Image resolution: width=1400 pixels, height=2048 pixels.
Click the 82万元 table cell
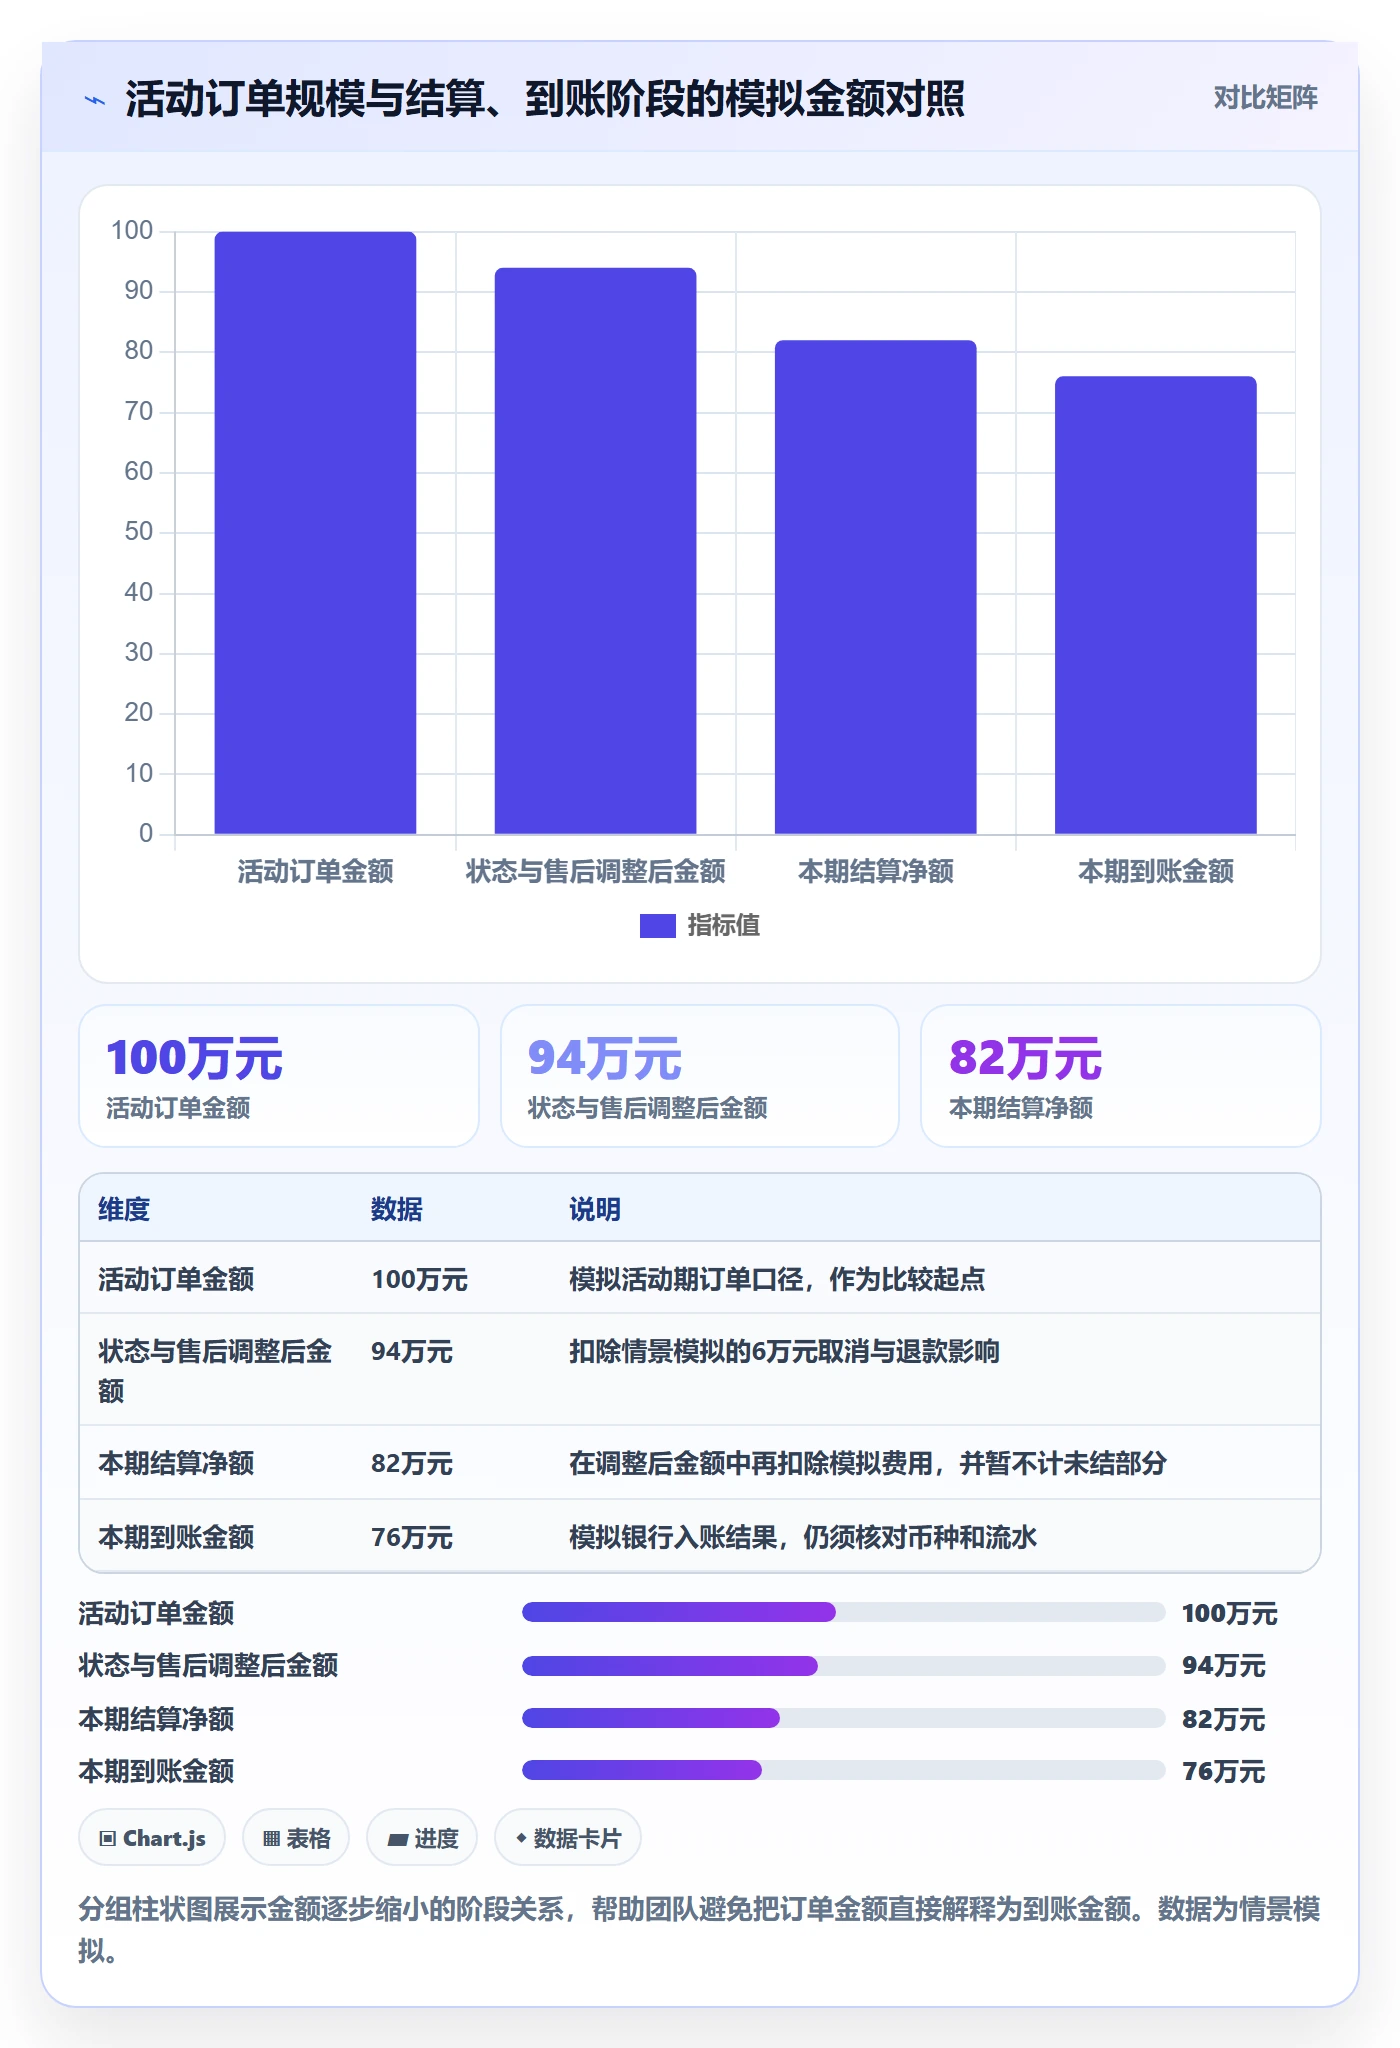pos(412,1463)
